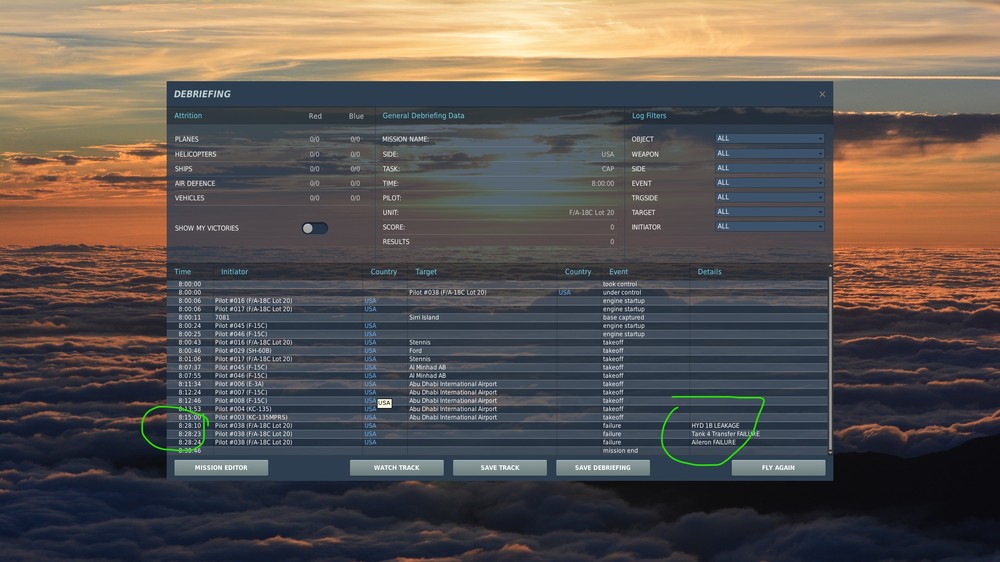Click the Mission Editor button
Image resolution: width=1000 pixels, height=562 pixels.
[221, 468]
